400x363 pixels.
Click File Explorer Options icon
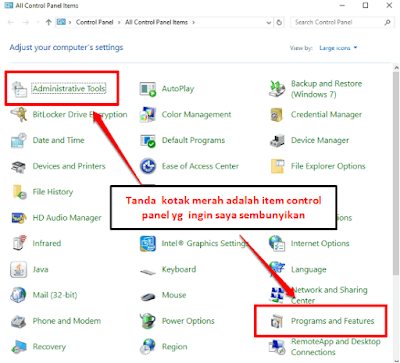point(277,166)
